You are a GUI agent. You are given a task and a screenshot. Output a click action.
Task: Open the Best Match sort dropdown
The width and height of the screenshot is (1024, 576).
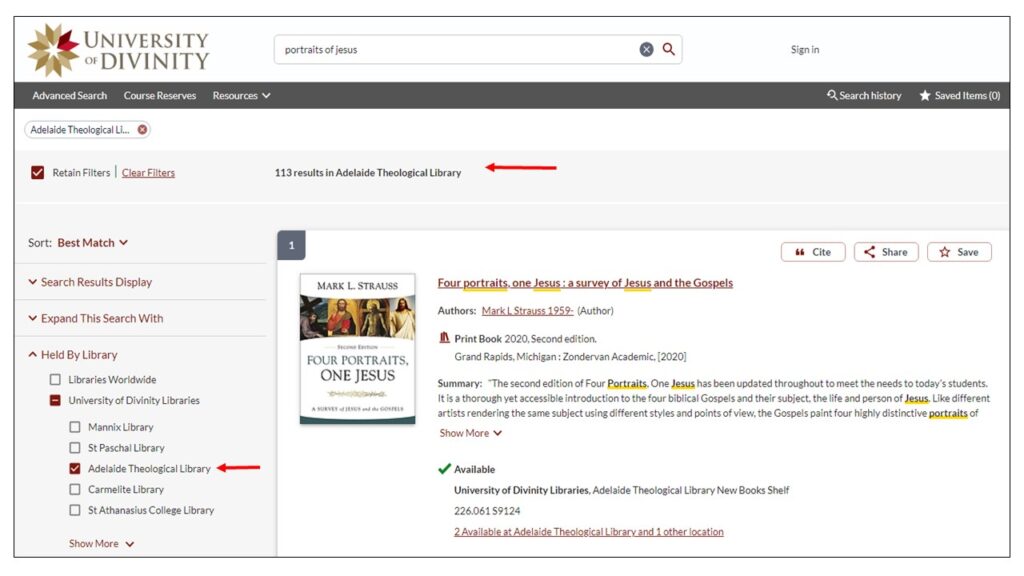pos(92,243)
